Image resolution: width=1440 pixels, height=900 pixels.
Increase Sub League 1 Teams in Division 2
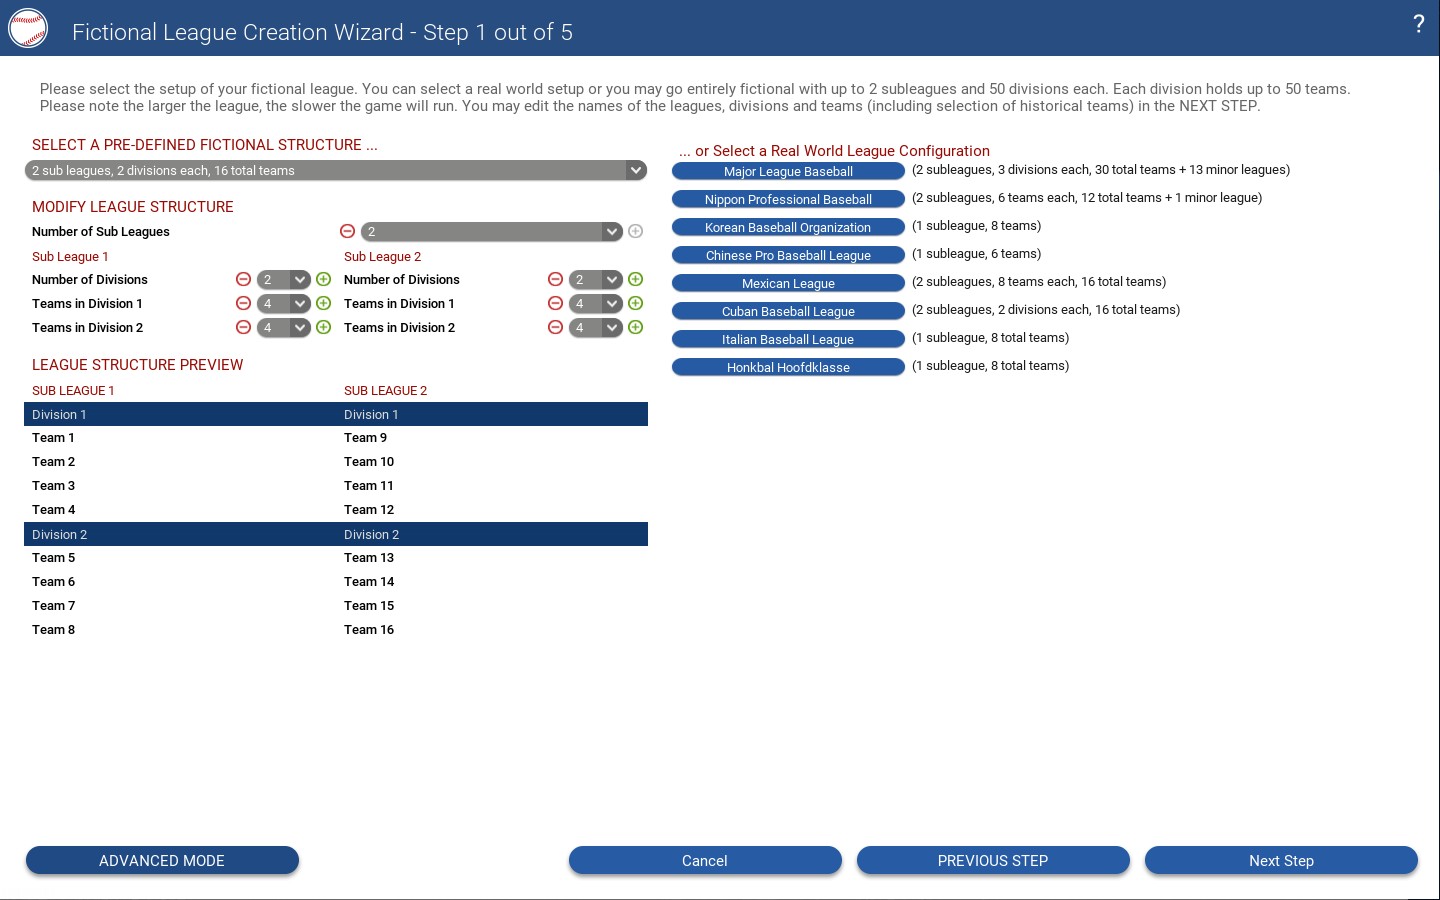pos(323,327)
